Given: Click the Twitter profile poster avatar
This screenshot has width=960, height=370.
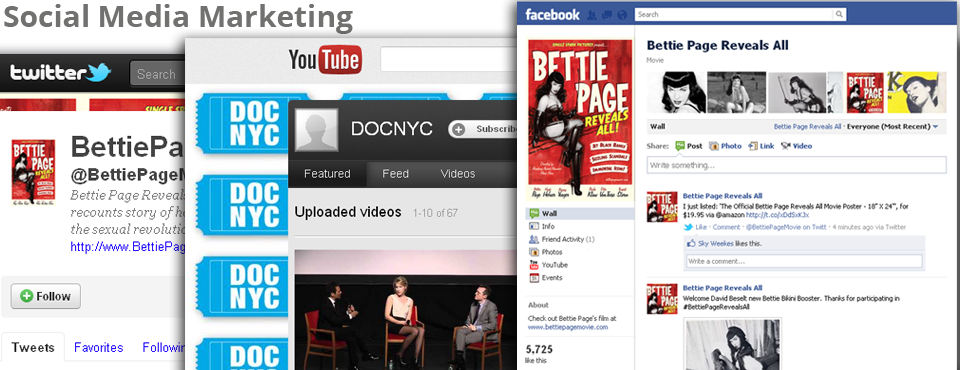Looking at the screenshot, I should (33, 171).
